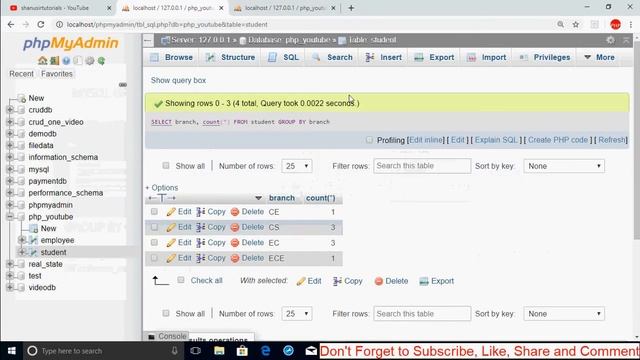Image resolution: width=640 pixels, height=360 pixels.
Task: Open the Insert tab
Action: point(384,58)
